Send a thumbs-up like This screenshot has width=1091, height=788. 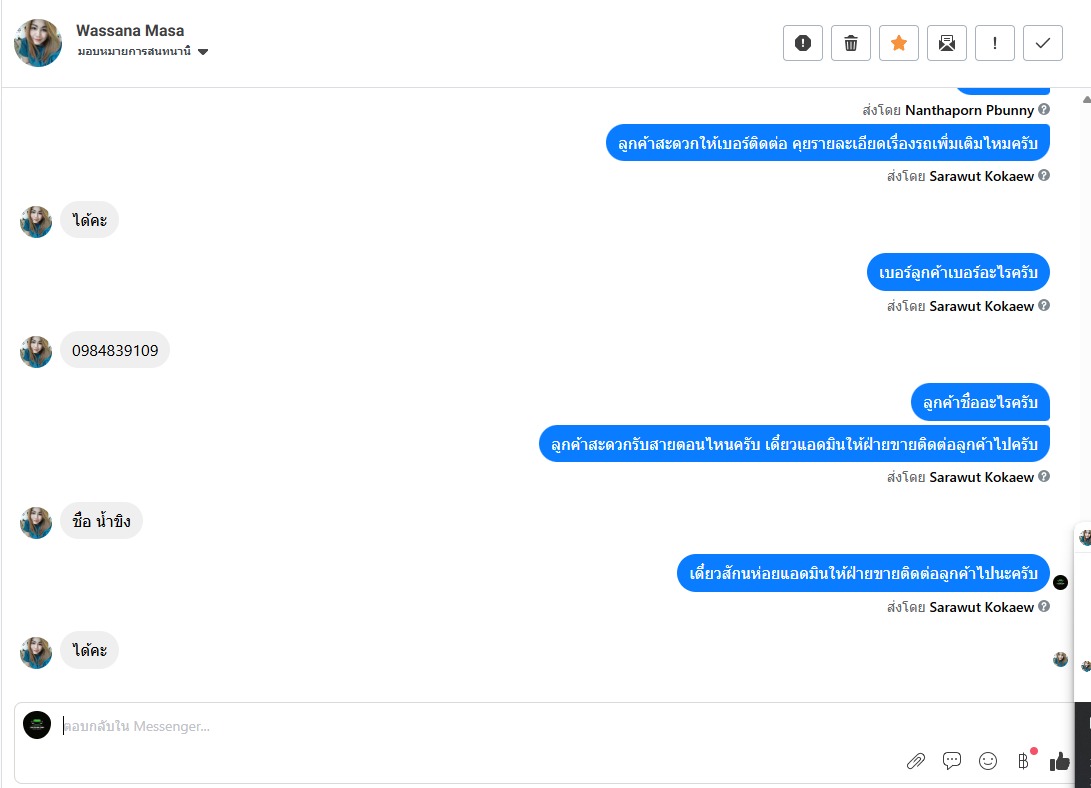(1060, 761)
